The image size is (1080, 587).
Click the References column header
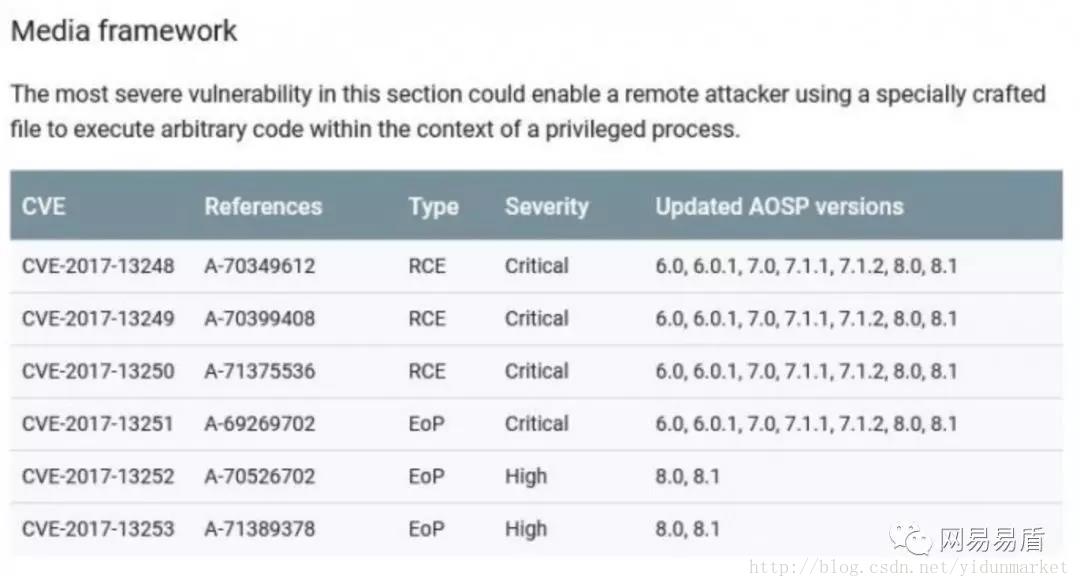click(x=263, y=207)
